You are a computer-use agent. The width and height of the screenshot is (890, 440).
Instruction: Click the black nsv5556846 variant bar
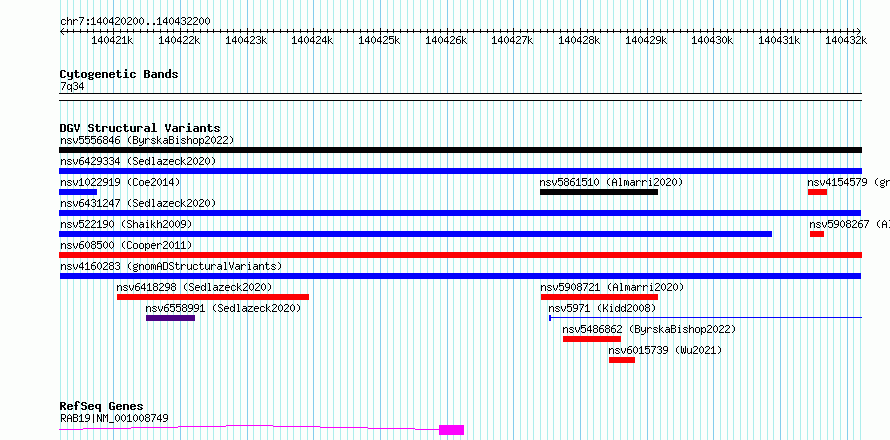click(x=460, y=150)
